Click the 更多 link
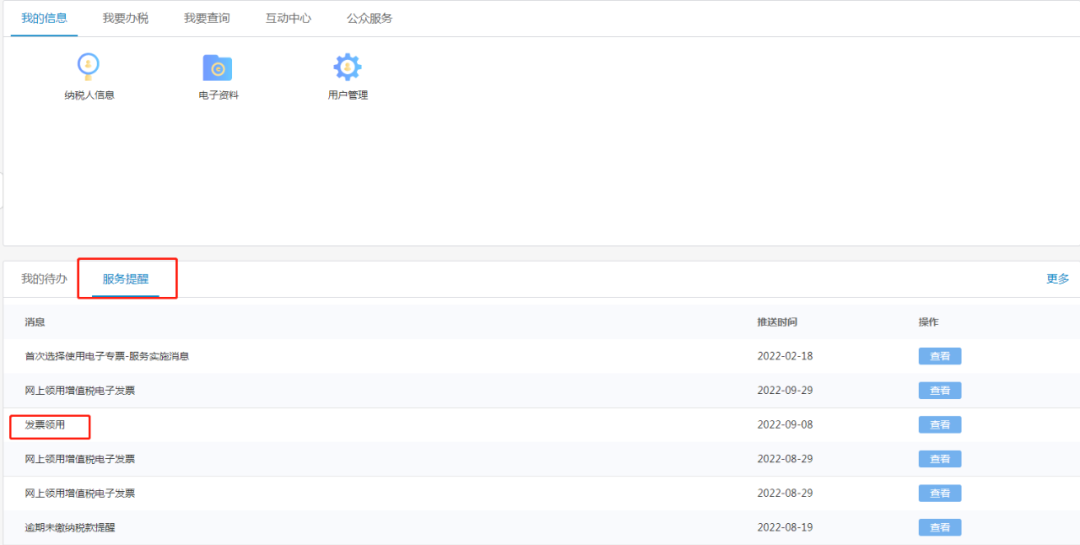Image resolution: width=1080 pixels, height=545 pixels. tap(1058, 279)
